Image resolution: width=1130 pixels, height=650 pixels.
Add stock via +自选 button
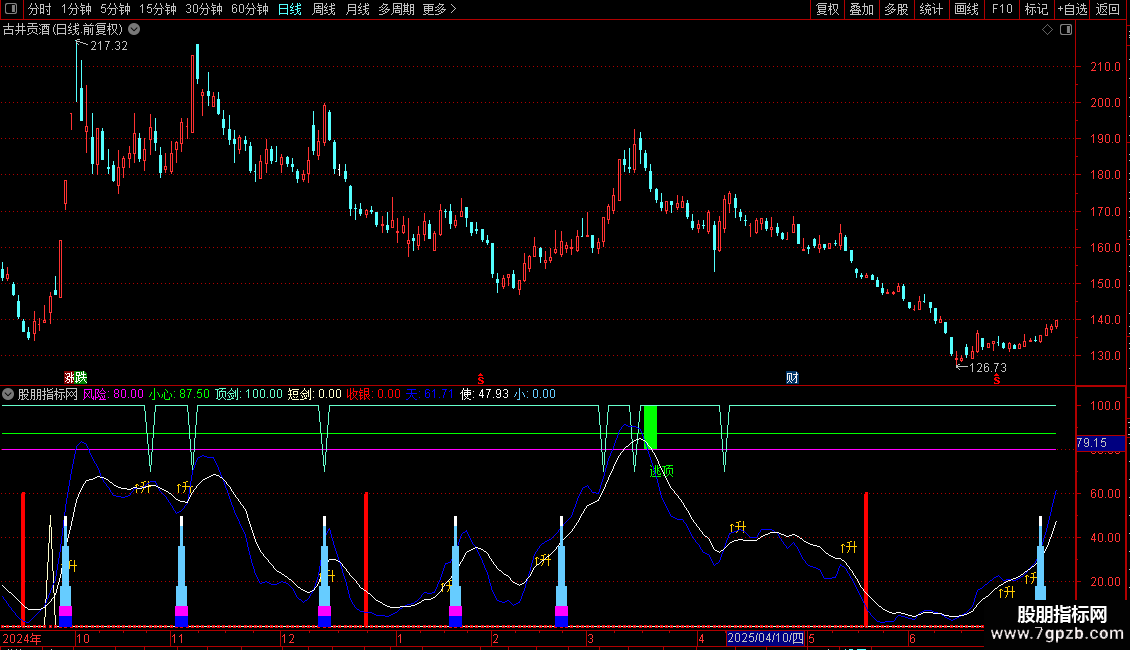pos(1071,9)
